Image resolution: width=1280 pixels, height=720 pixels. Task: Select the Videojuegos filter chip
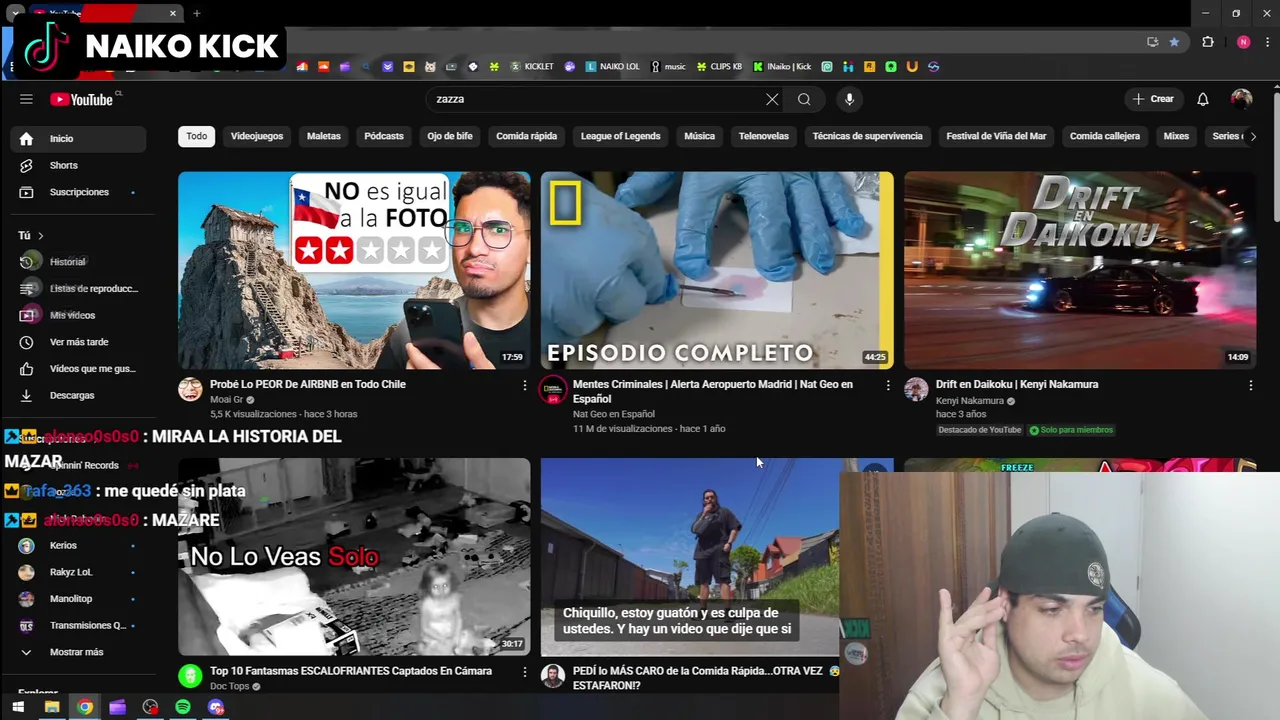coord(257,136)
